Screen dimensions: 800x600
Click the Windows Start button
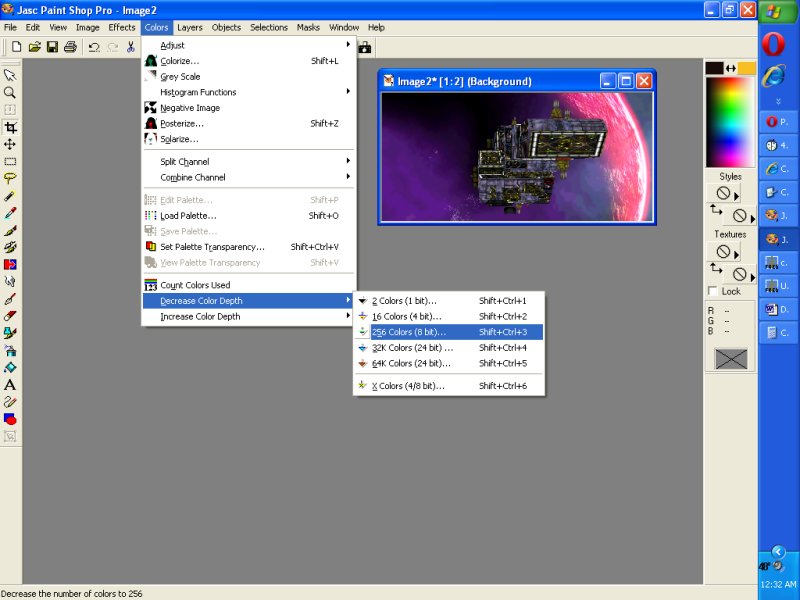(779, 11)
